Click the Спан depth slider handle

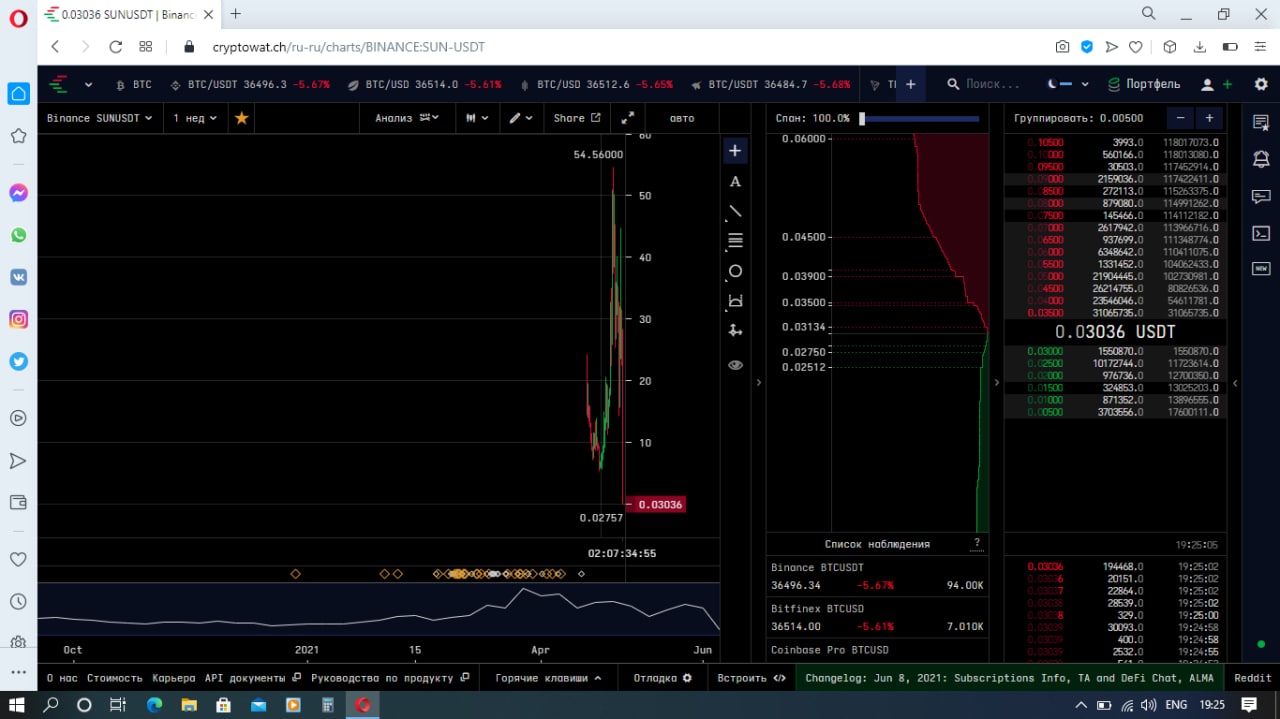click(x=862, y=118)
